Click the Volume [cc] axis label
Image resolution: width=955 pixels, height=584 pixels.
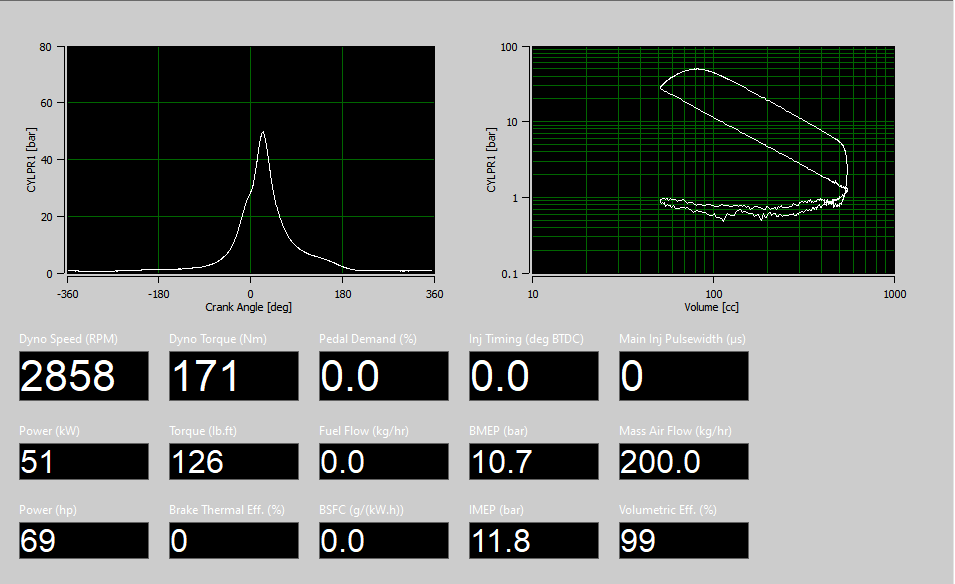(x=713, y=307)
